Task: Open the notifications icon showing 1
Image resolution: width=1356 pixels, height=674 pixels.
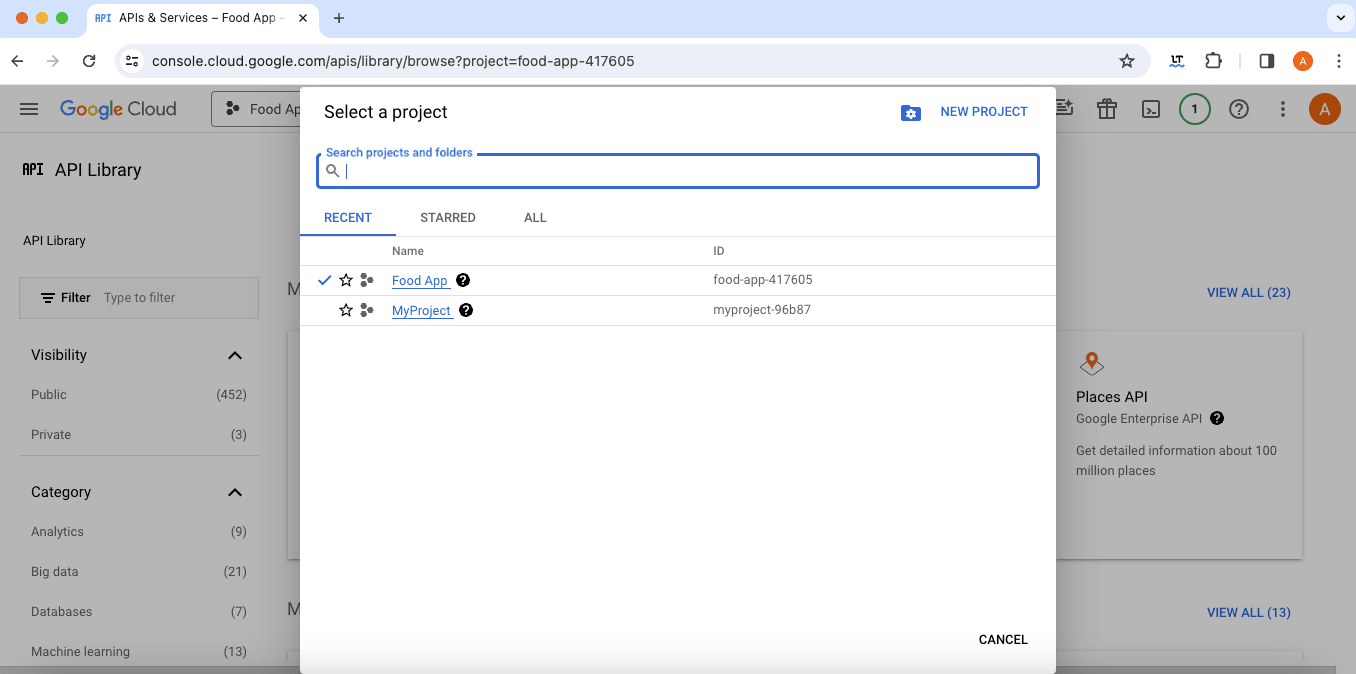Action: tap(1194, 108)
